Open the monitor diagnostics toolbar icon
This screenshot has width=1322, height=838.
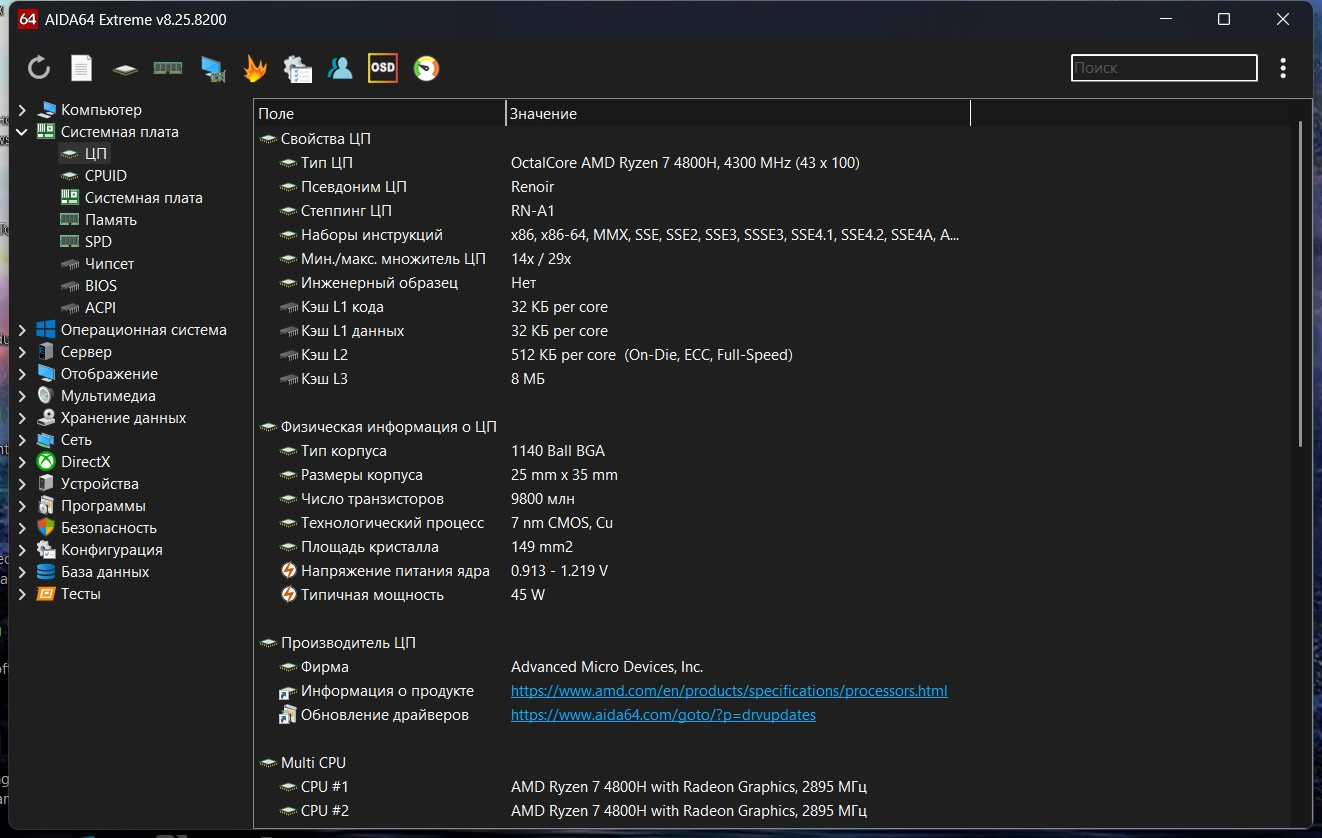tap(212, 68)
